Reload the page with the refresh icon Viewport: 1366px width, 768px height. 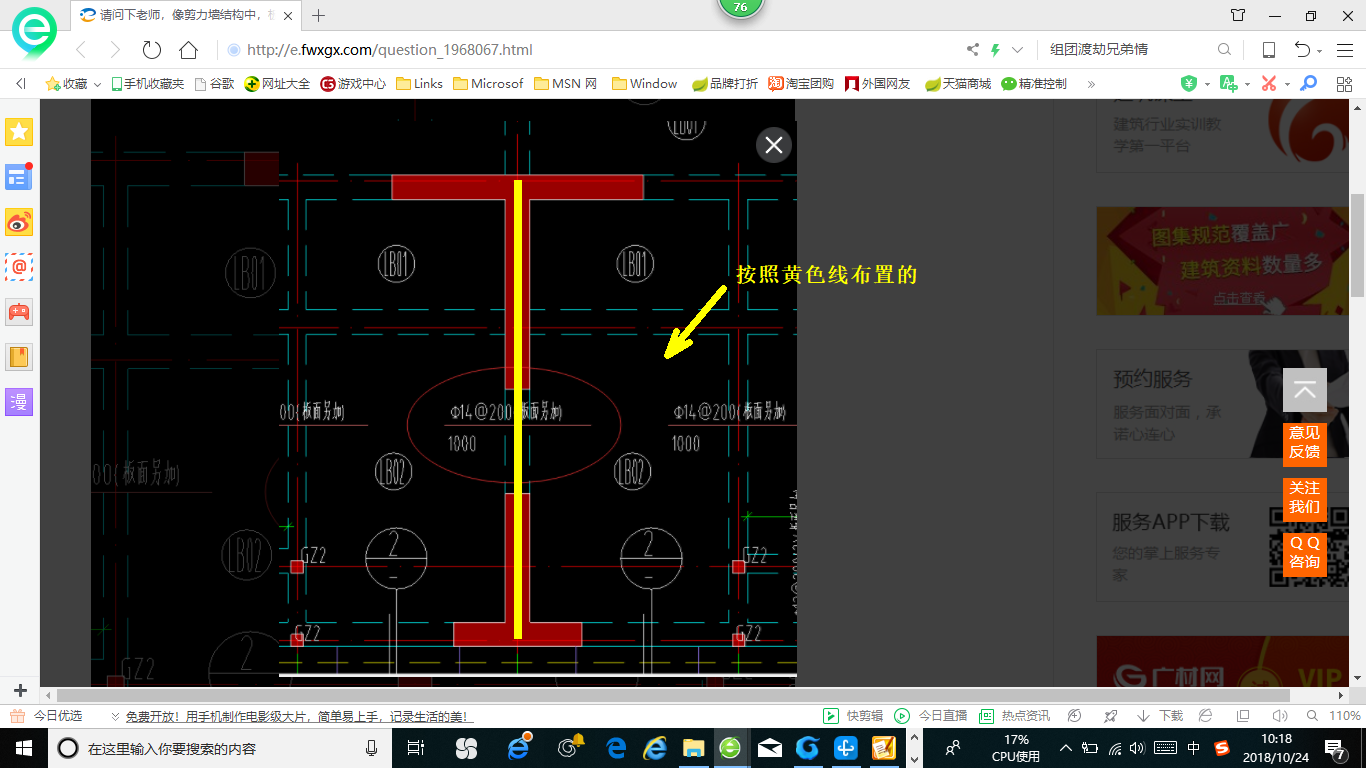[152, 50]
